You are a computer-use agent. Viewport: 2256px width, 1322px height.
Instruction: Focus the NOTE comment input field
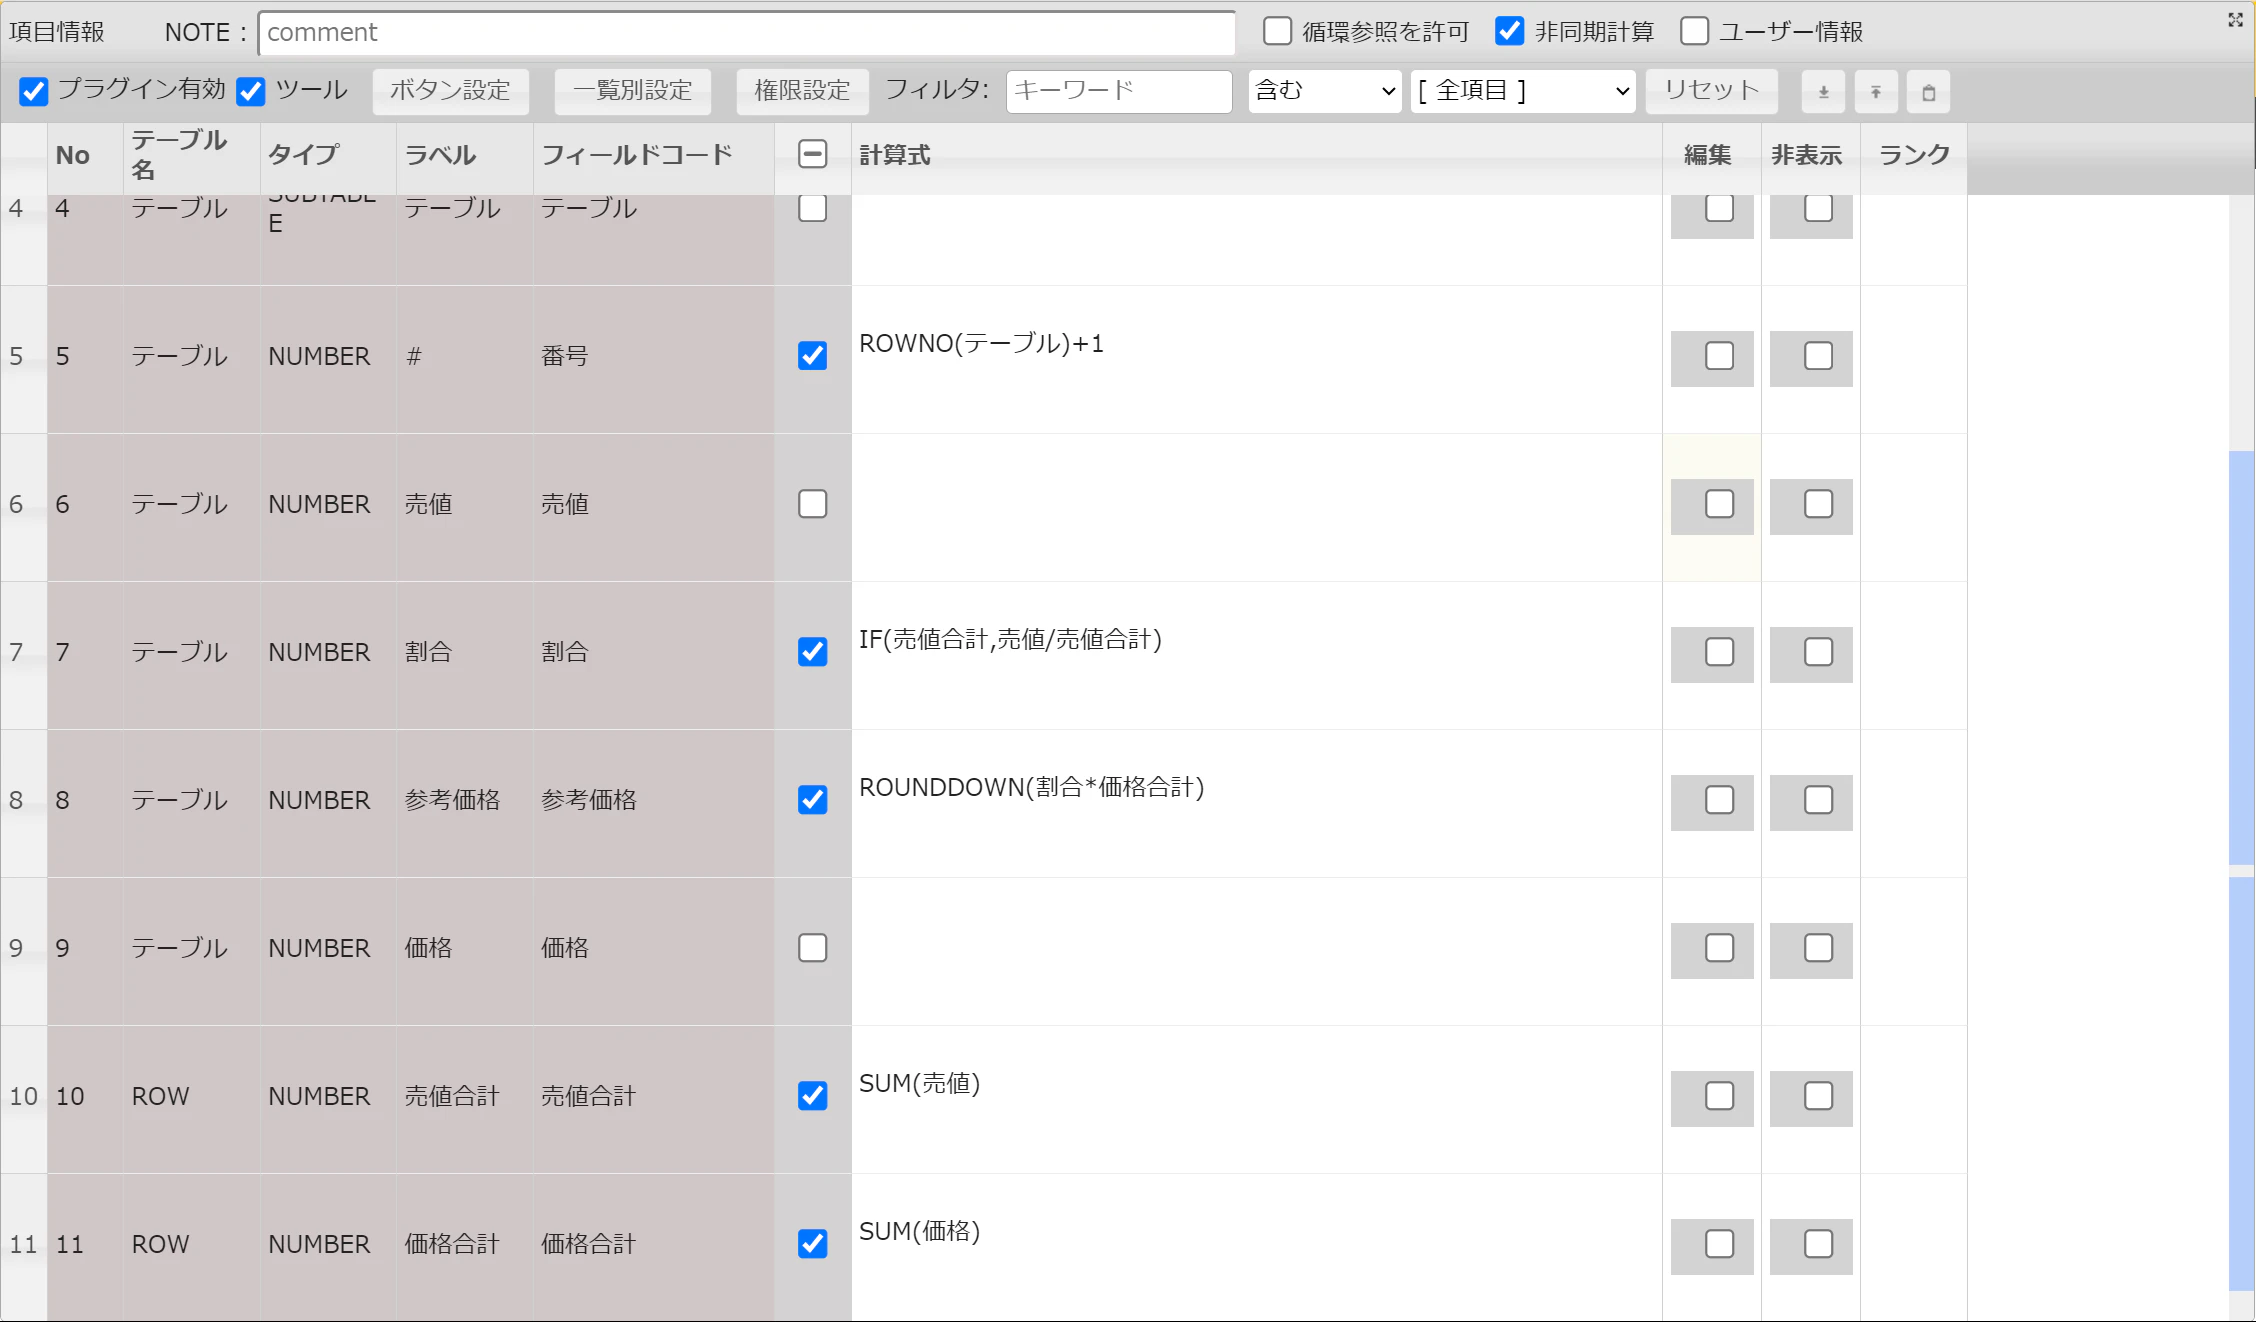tap(747, 32)
